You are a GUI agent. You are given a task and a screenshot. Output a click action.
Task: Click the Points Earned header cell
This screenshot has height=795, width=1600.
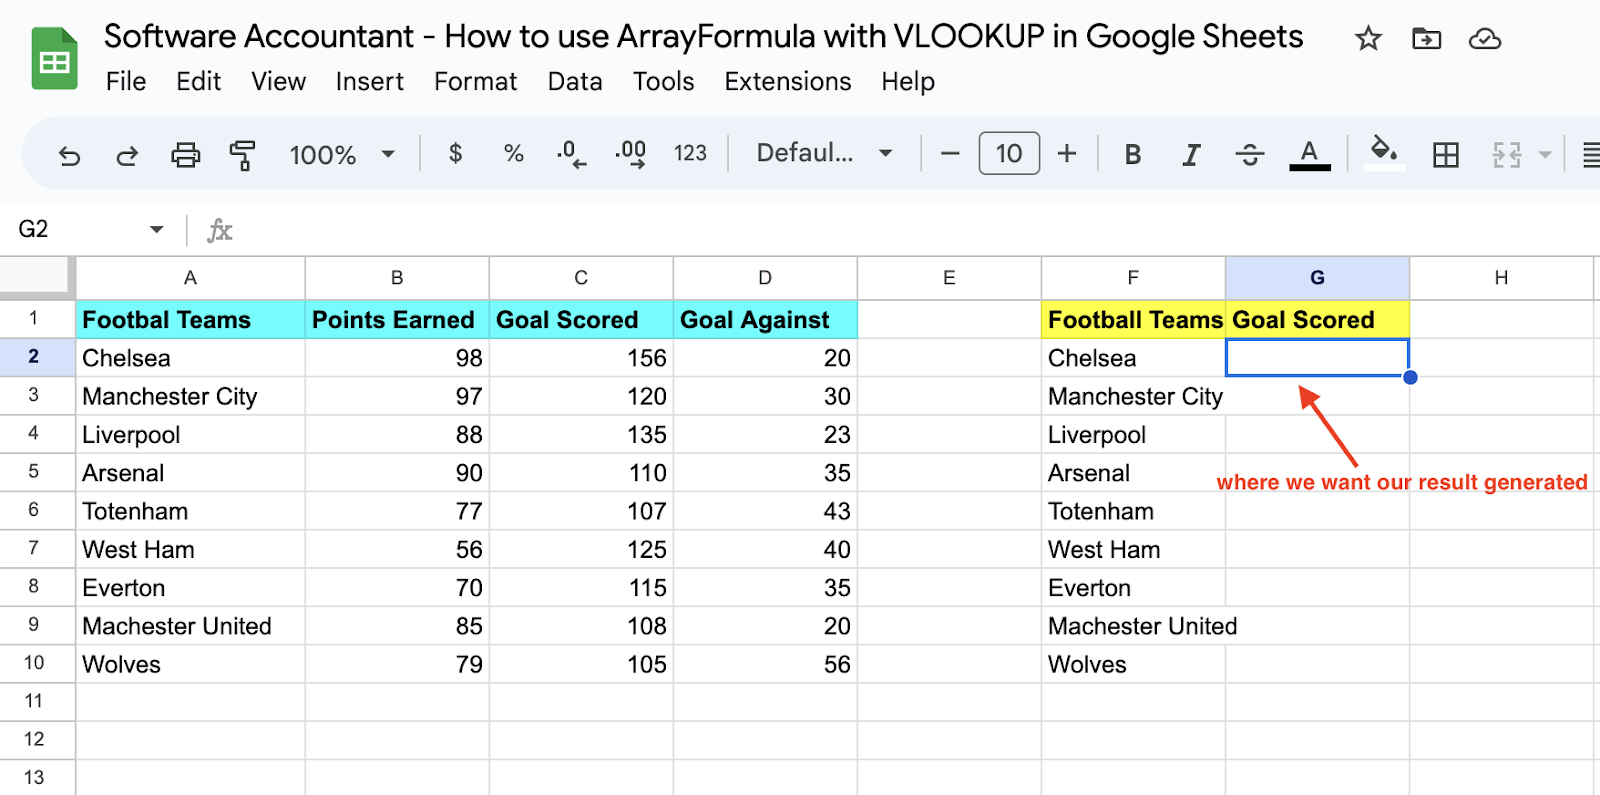(x=397, y=320)
